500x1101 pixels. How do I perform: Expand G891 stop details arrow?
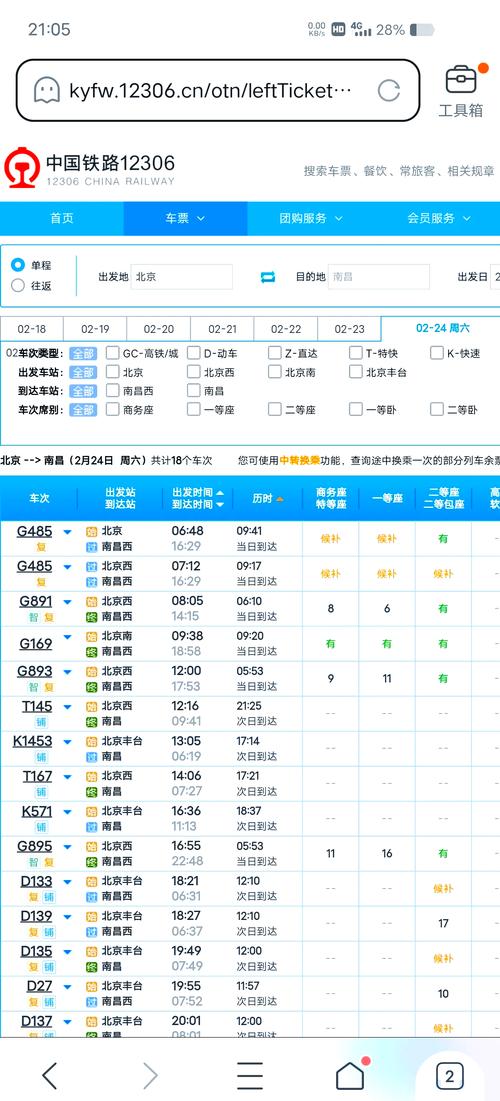[67, 602]
